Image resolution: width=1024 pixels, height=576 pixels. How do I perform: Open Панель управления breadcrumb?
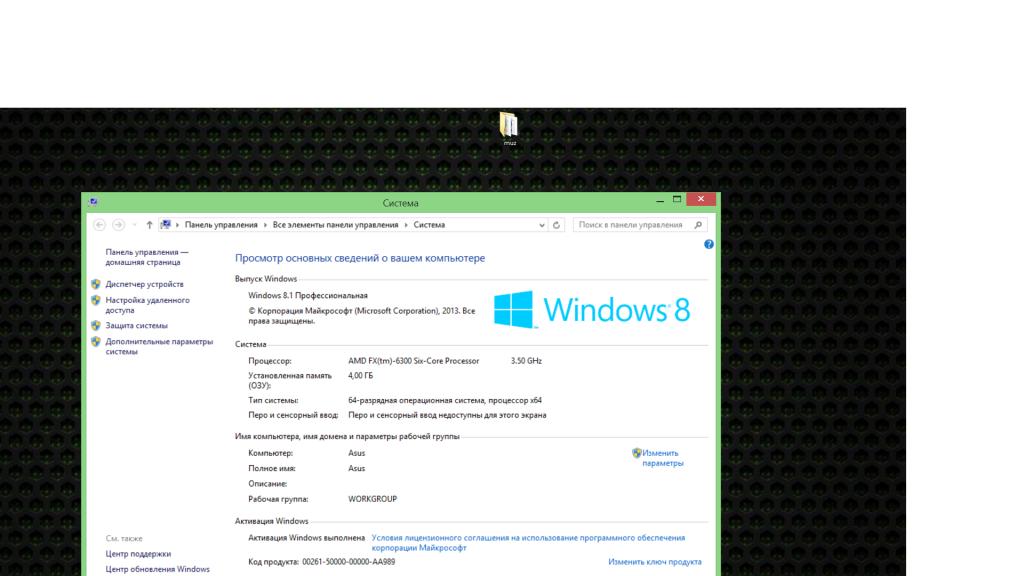coord(221,225)
